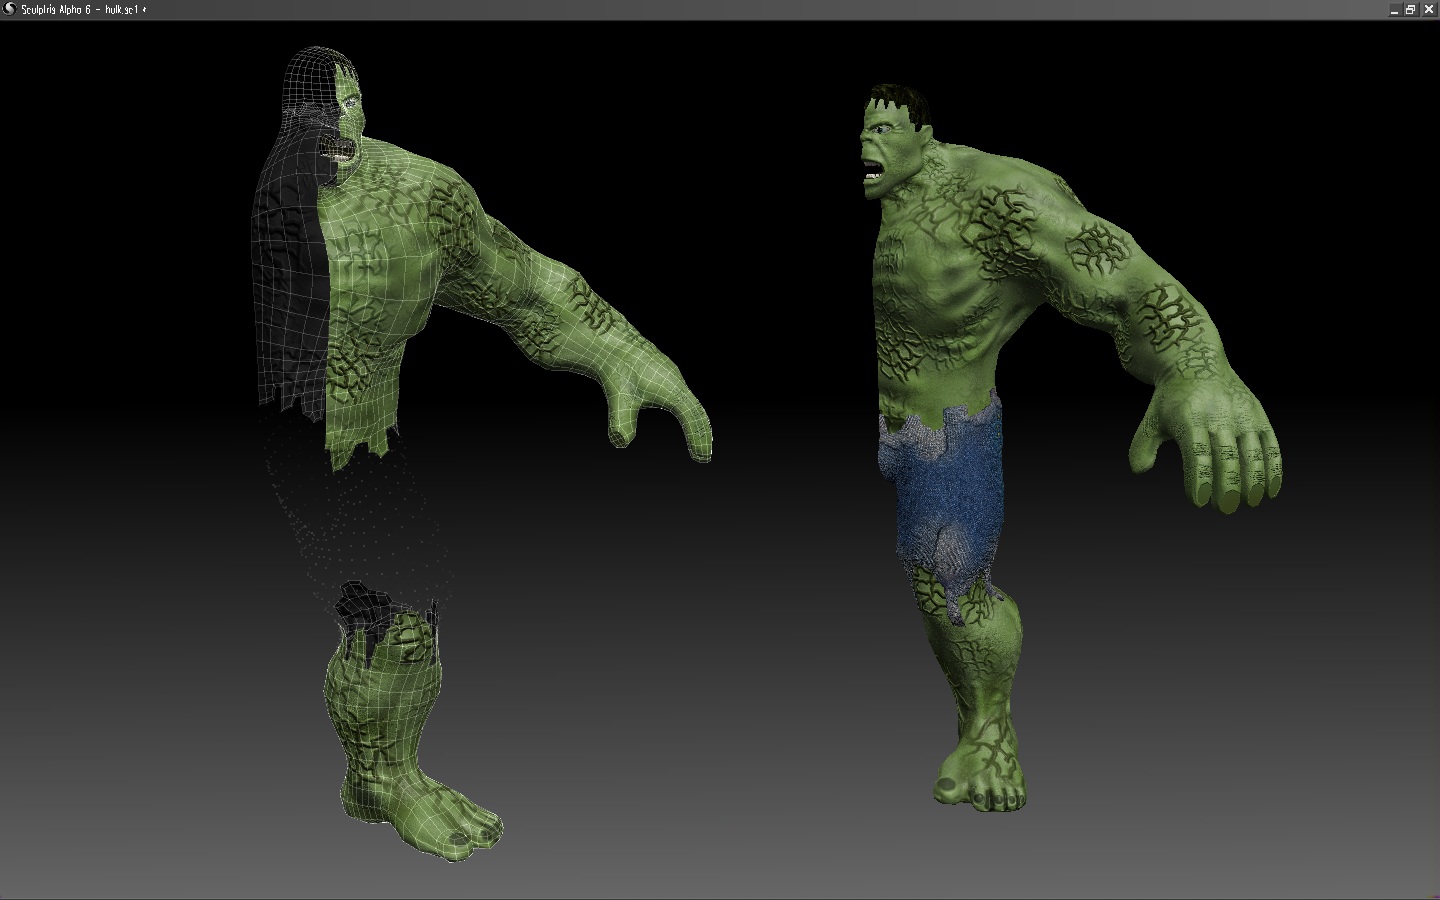The width and height of the screenshot is (1440, 900).
Task: Click the Sculptris logo icon in title bar
Action: (x=9, y=9)
